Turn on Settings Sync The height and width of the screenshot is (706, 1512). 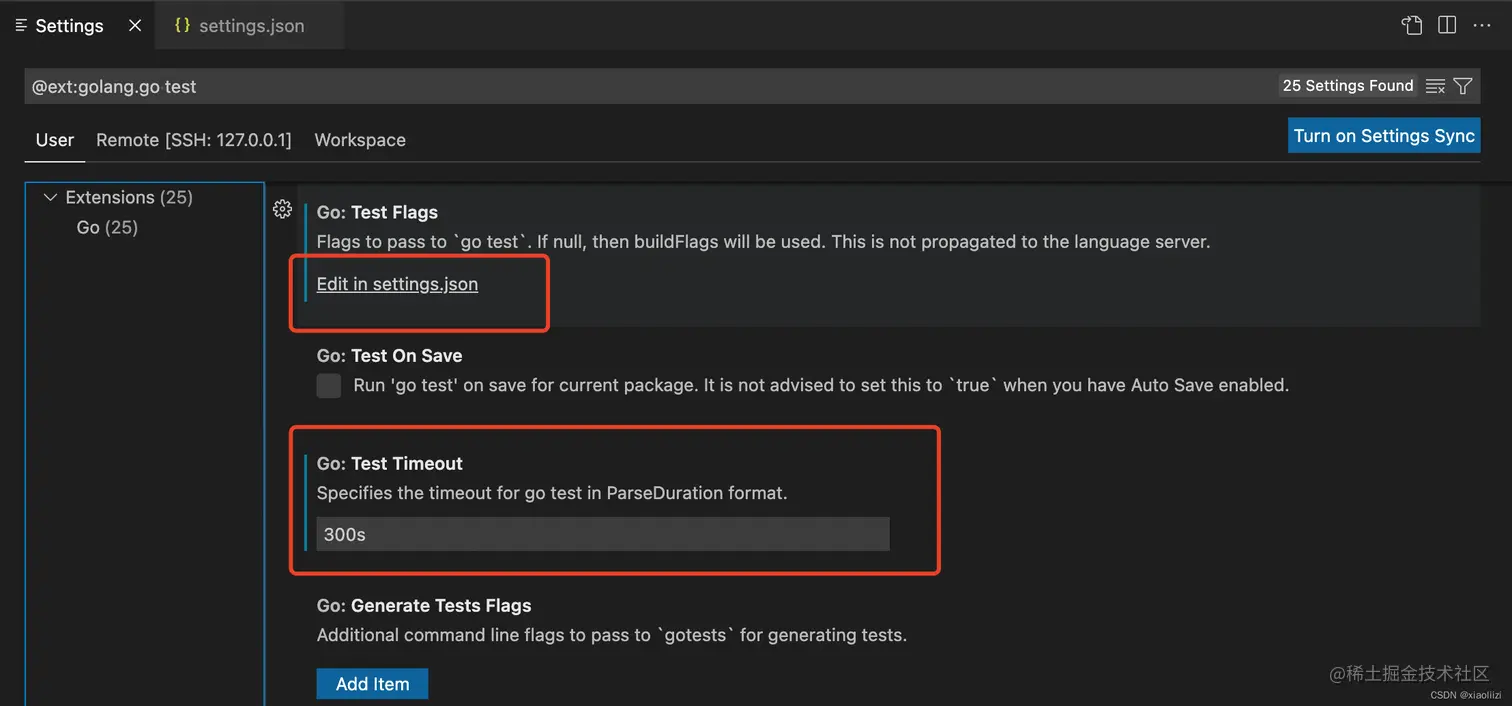click(1384, 136)
